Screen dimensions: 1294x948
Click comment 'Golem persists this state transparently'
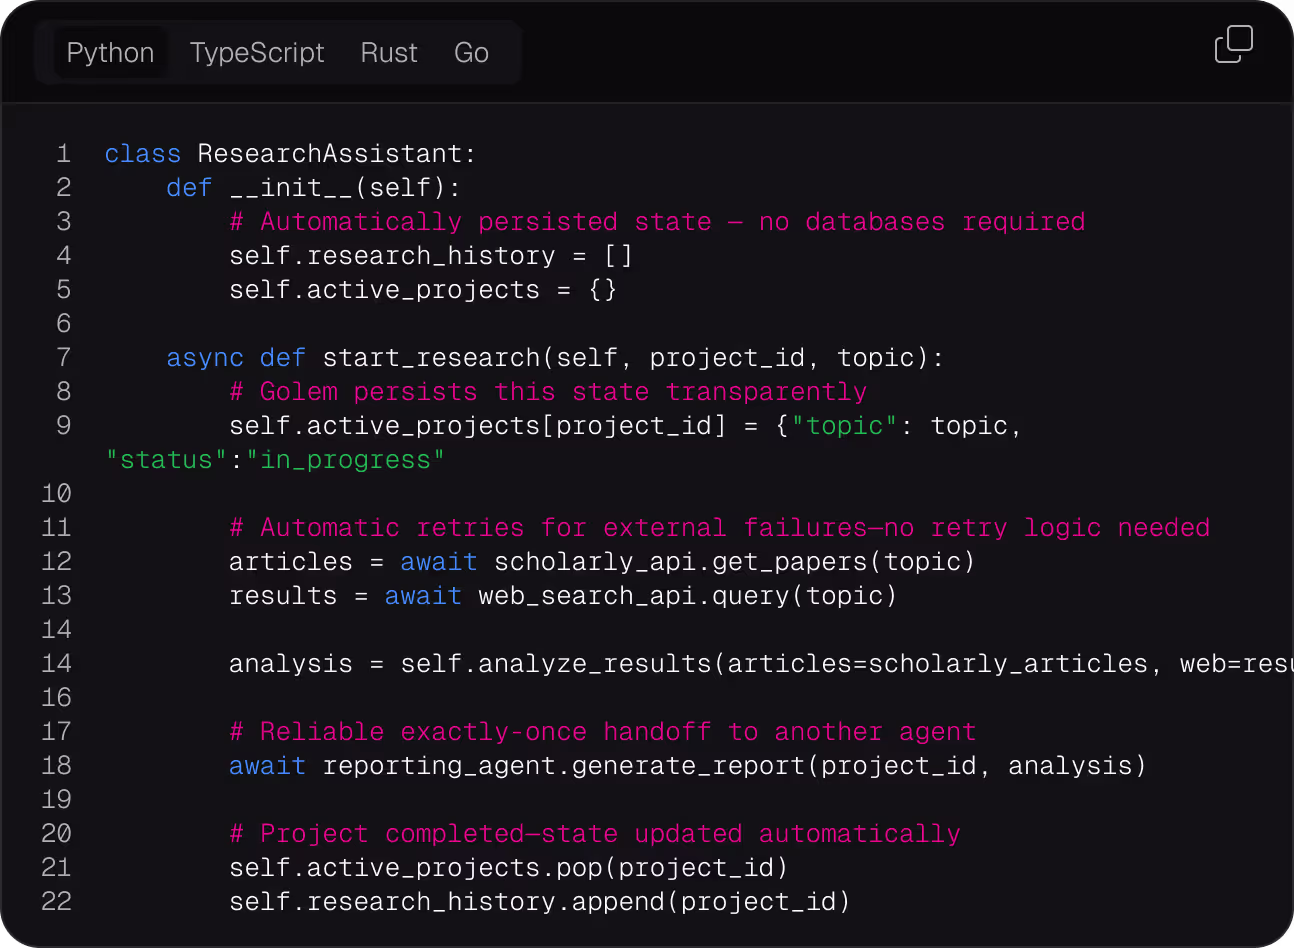tap(548, 392)
